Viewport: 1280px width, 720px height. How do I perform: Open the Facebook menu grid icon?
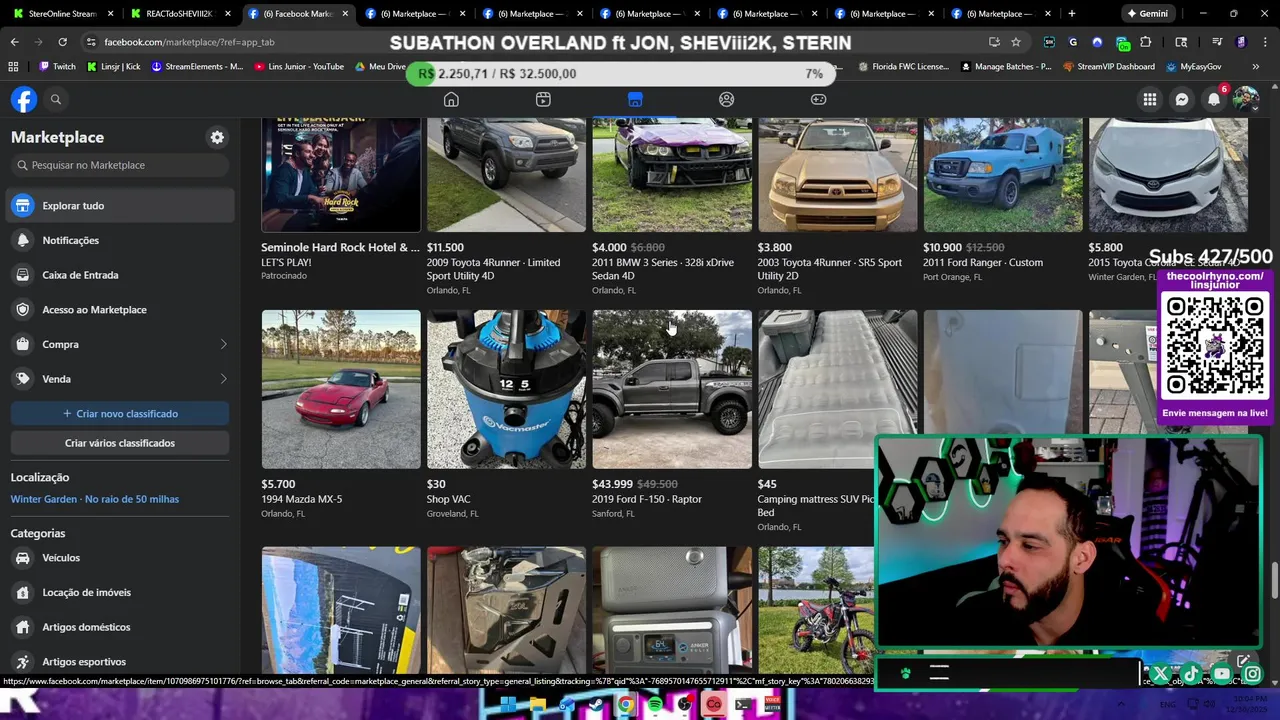pos(1150,99)
